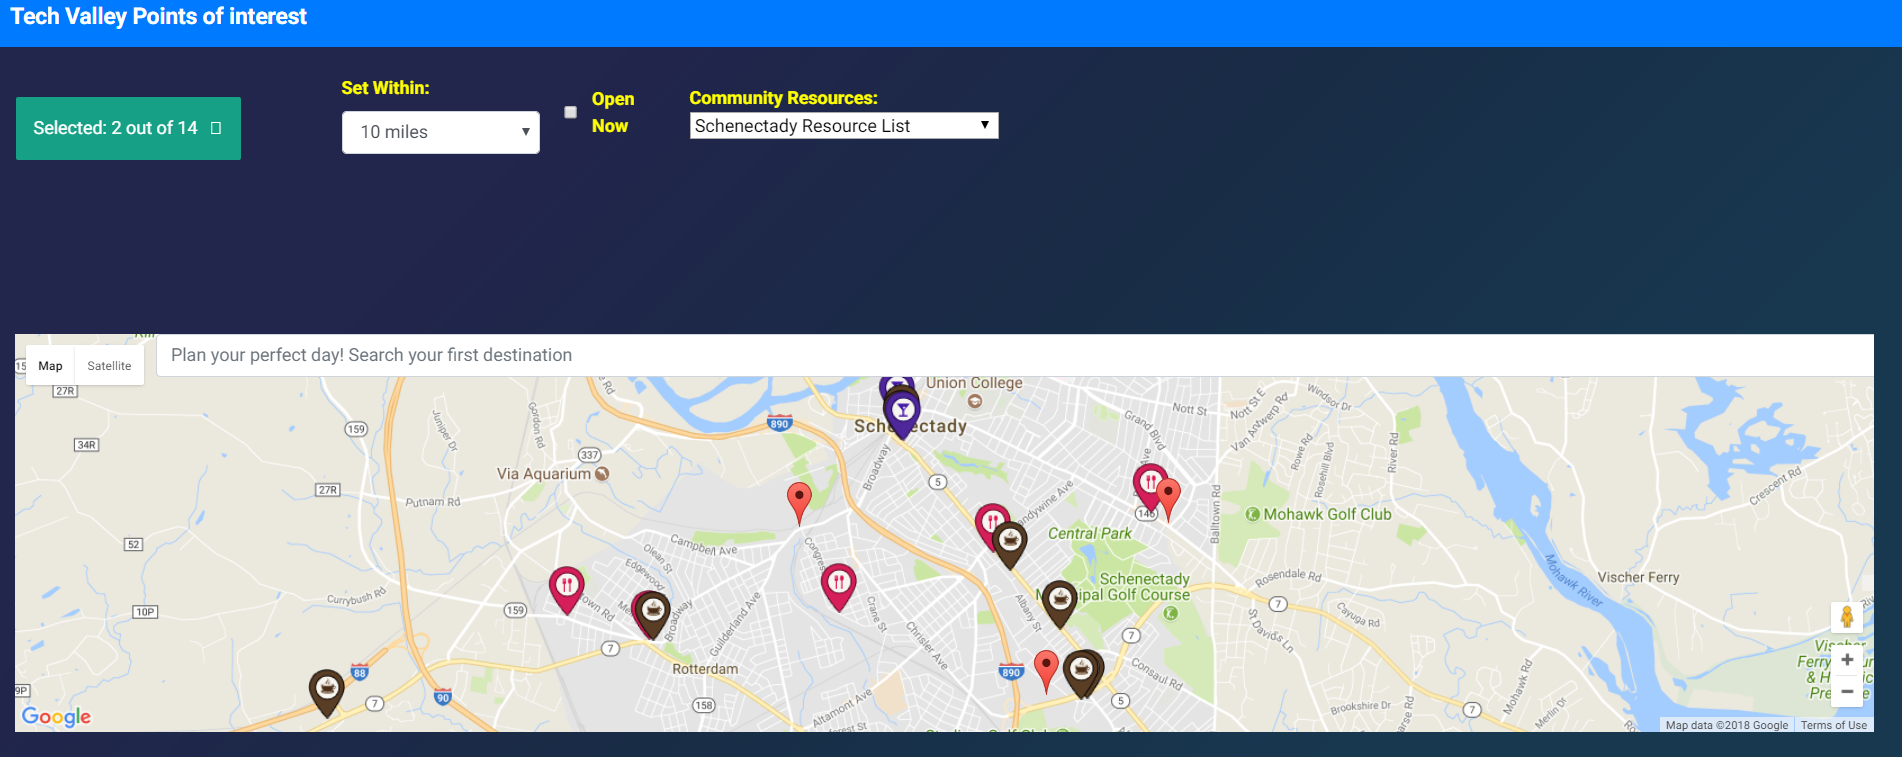Click the Google logo on the map
This screenshot has width=1902, height=757.
[x=56, y=717]
